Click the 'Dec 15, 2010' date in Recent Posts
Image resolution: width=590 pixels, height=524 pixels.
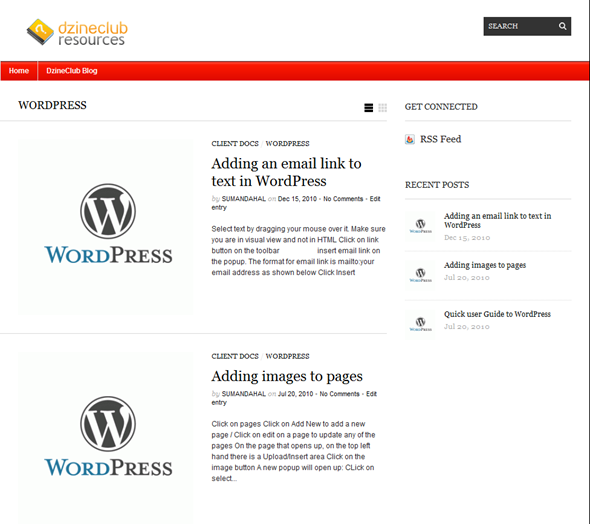coord(467,238)
